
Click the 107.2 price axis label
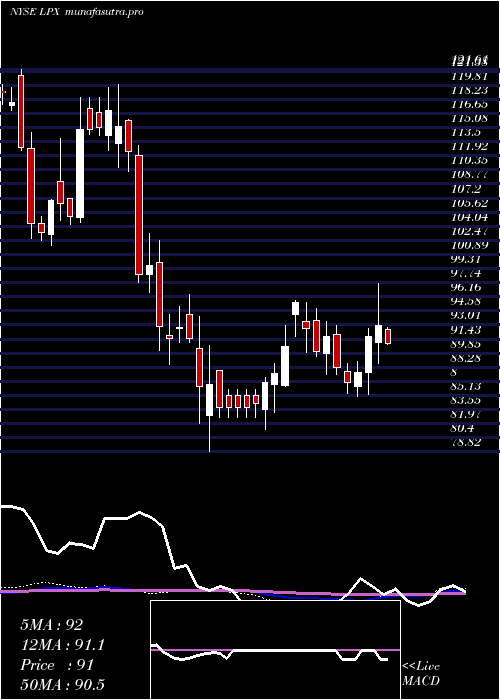point(467,188)
